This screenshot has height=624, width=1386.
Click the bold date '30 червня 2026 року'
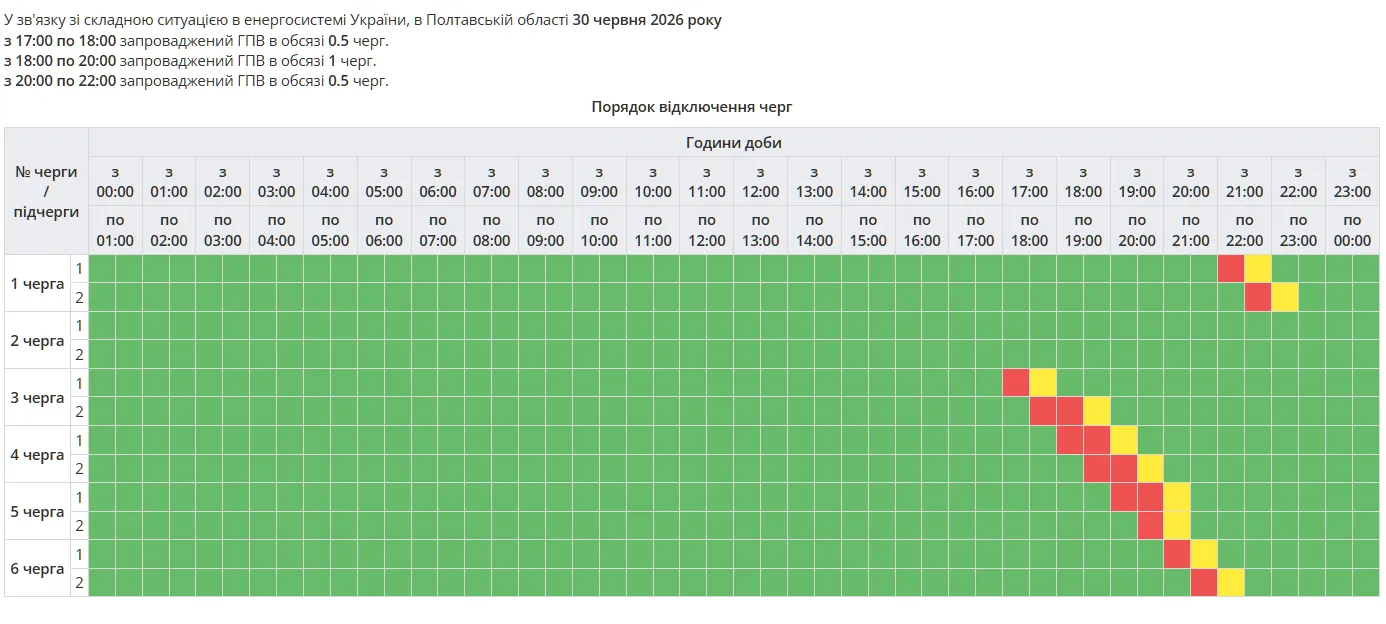pyautogui.click(x=647, y=20)
